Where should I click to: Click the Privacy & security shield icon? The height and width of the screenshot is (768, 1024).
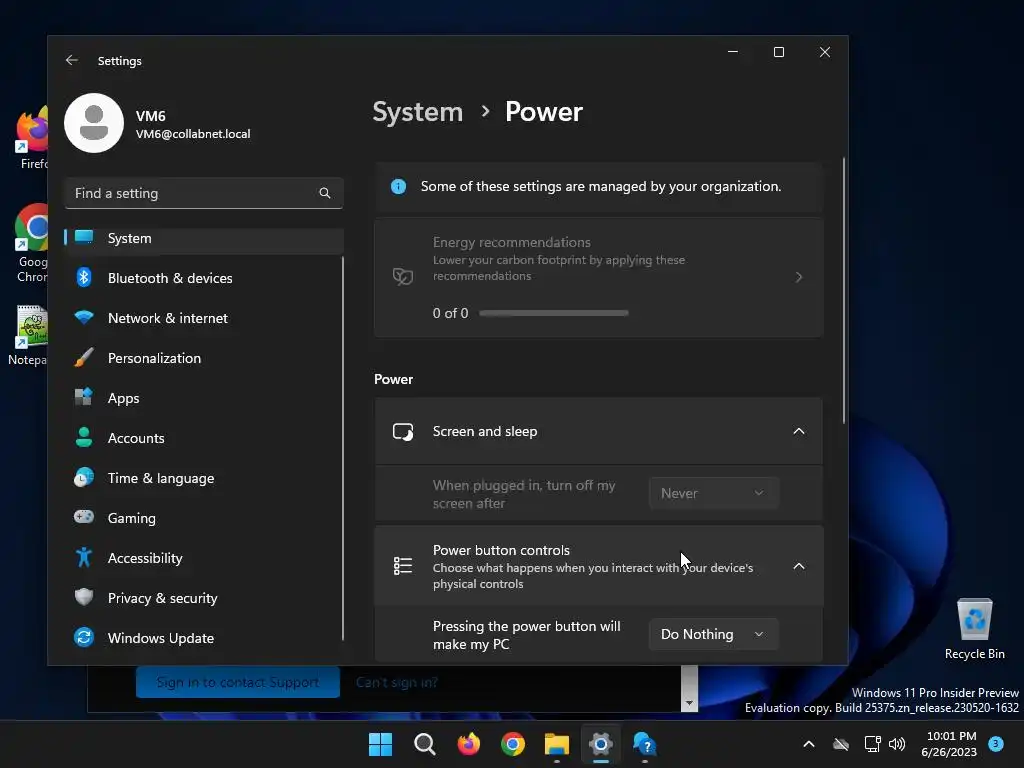pyautogui.click(x=84, y=597)
